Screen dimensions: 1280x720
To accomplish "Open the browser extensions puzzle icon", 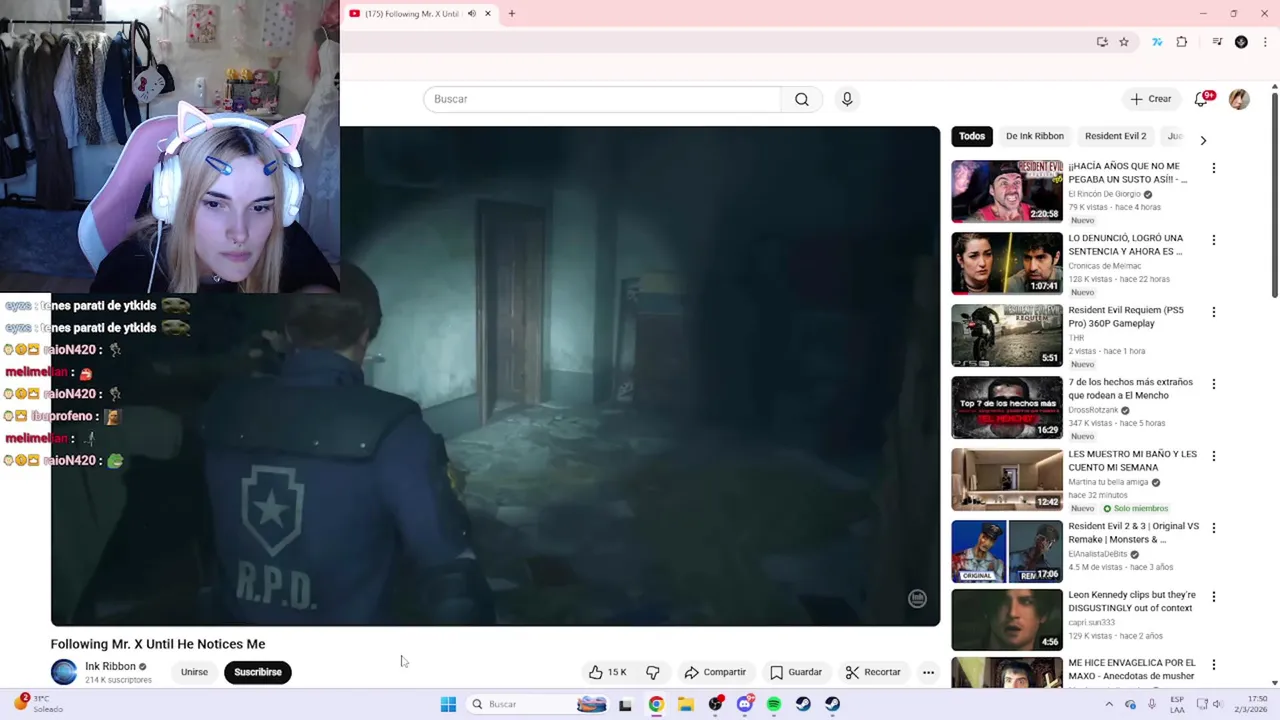I will 1182,42.
